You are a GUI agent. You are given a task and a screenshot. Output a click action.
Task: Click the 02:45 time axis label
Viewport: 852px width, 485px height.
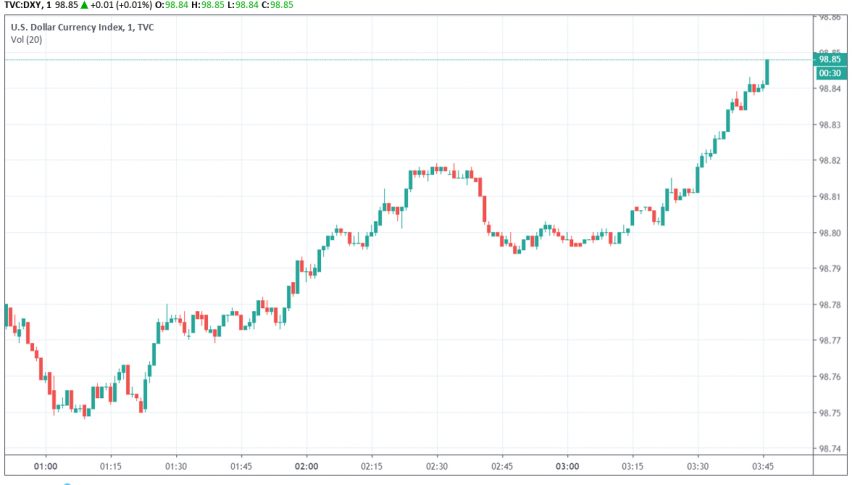point(502,467)
